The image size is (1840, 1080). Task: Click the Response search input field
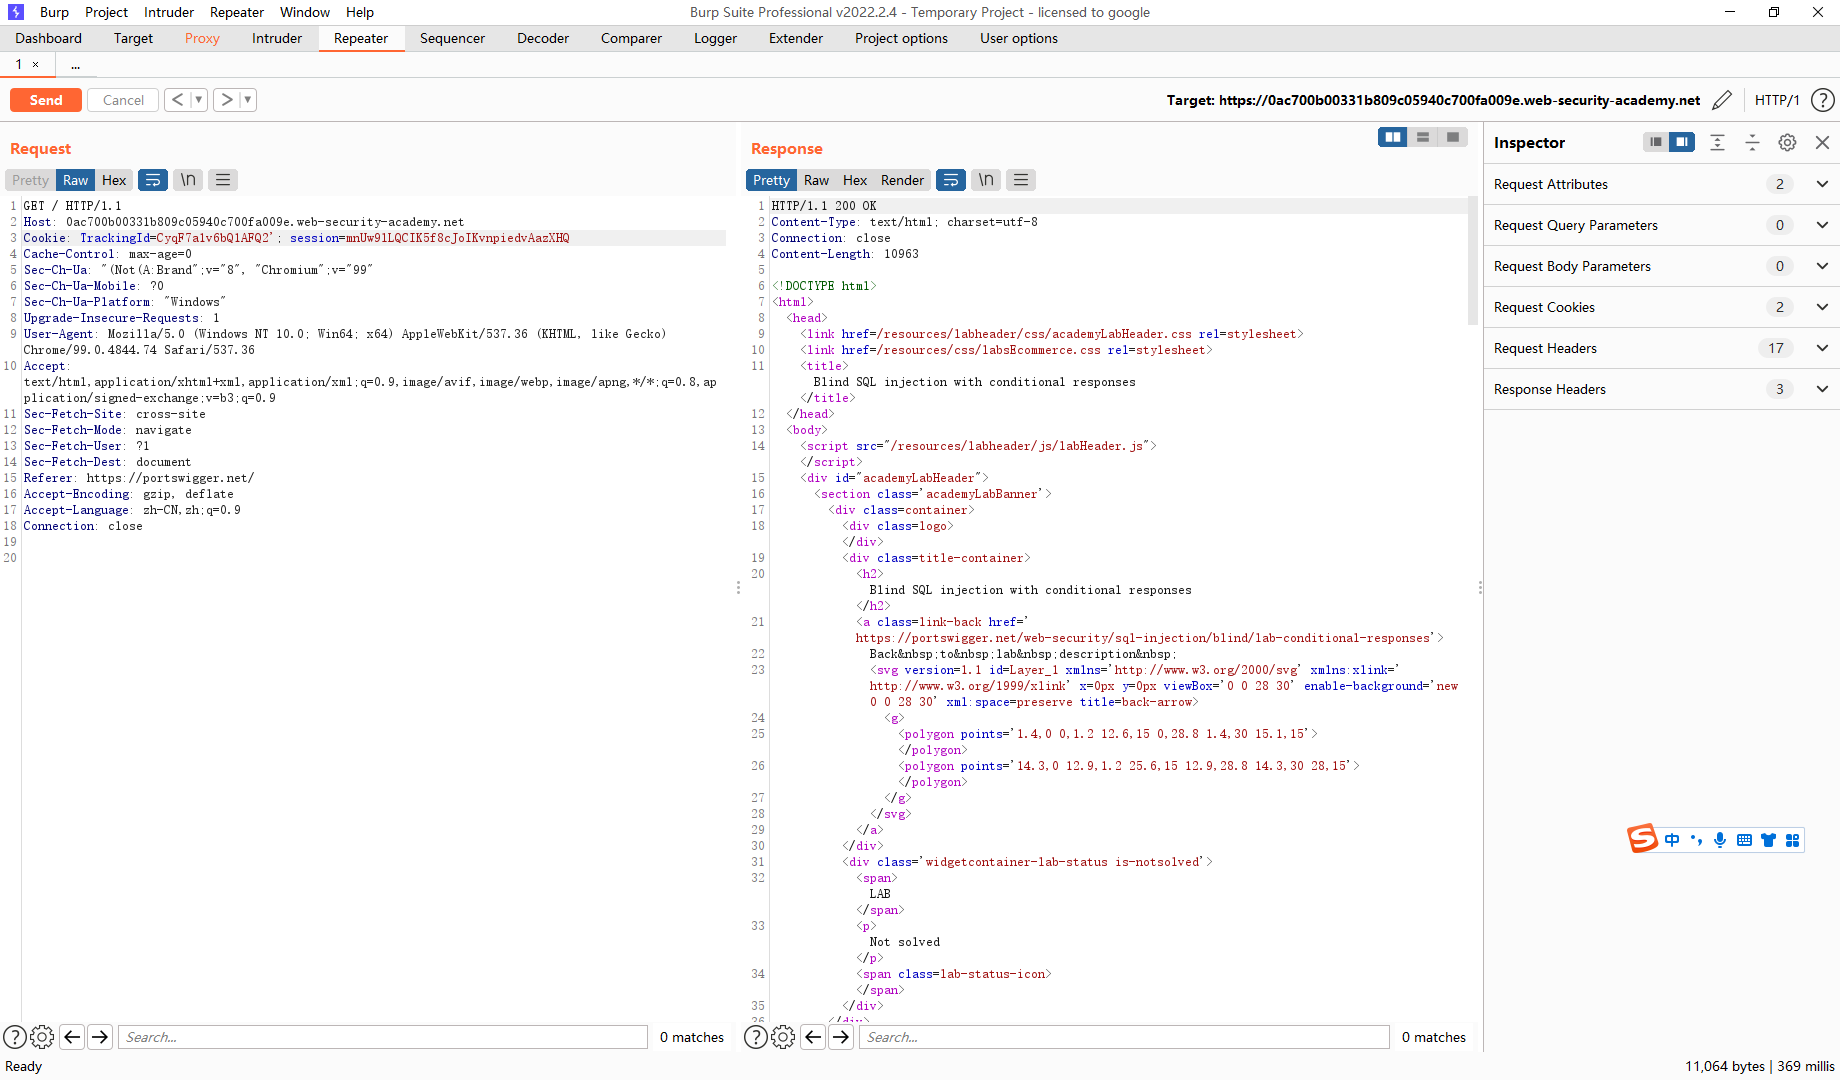[x=1125, y=1037]
